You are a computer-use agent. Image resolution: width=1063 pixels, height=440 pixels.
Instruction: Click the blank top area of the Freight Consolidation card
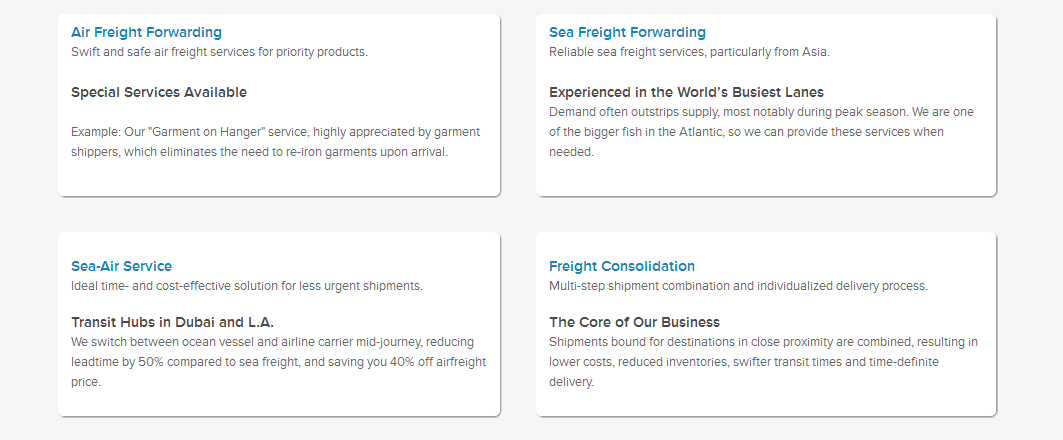[x=765, y=245]
